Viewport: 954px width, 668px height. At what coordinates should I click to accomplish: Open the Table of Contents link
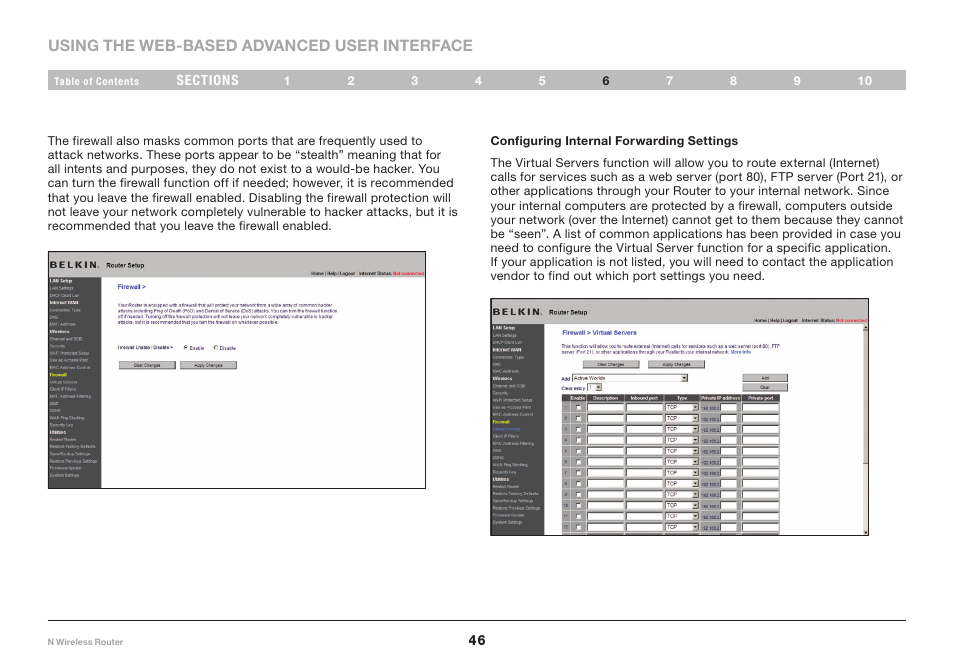pos(96,81)
